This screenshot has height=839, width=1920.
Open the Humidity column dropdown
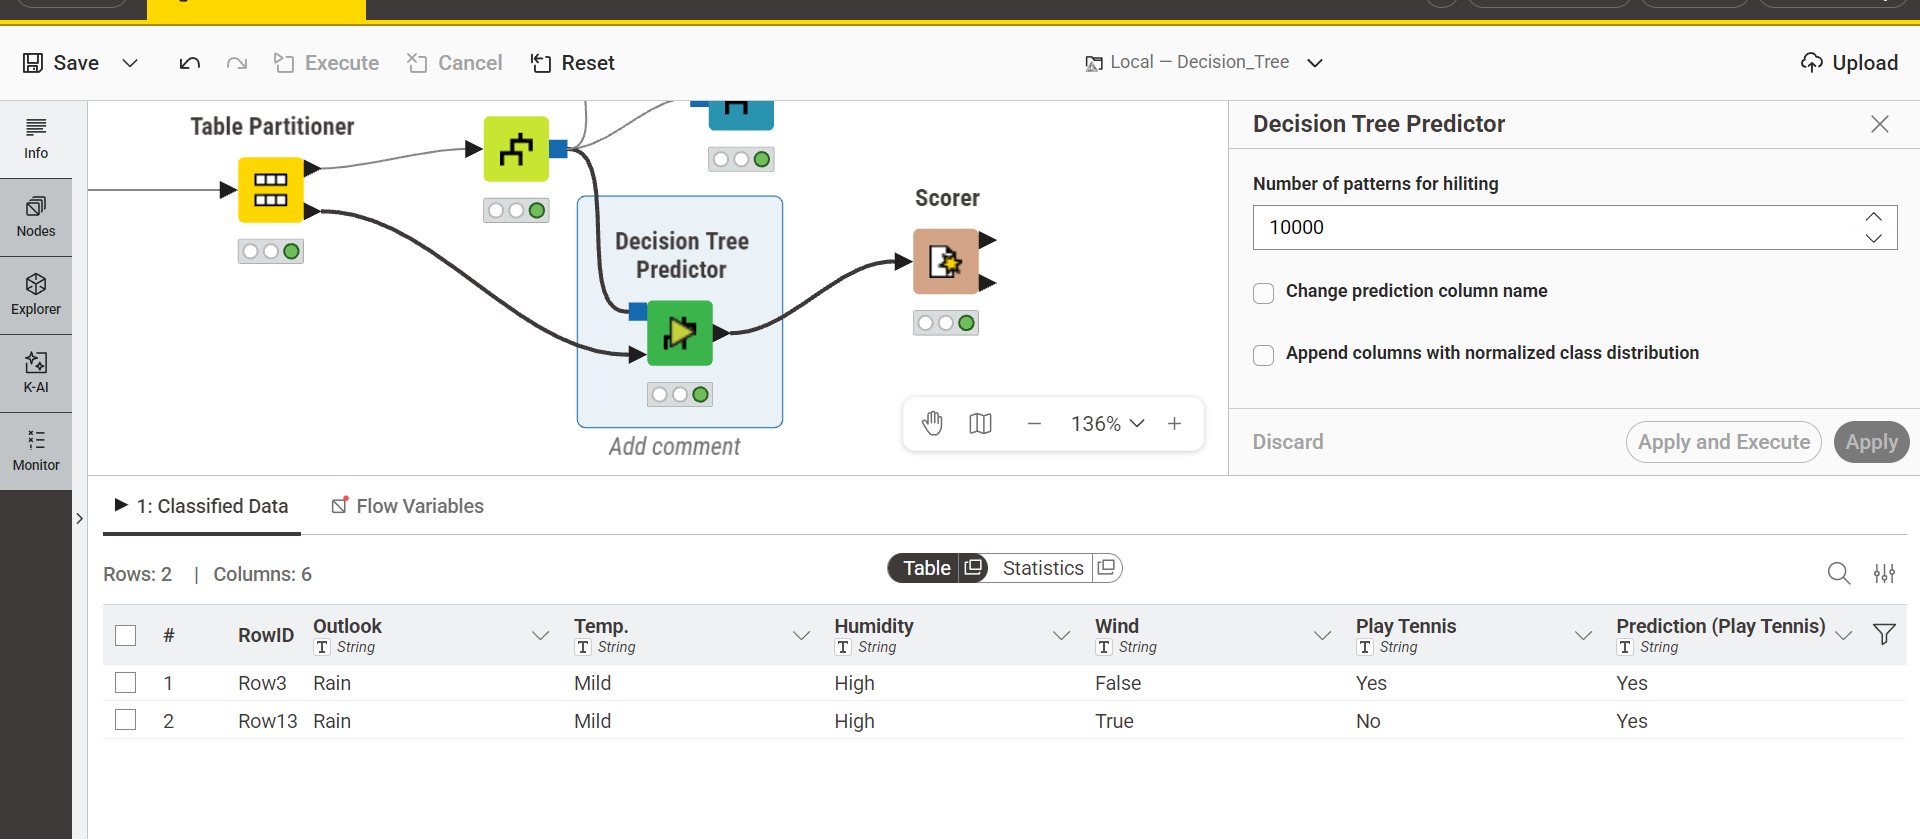pos(1062,635)
